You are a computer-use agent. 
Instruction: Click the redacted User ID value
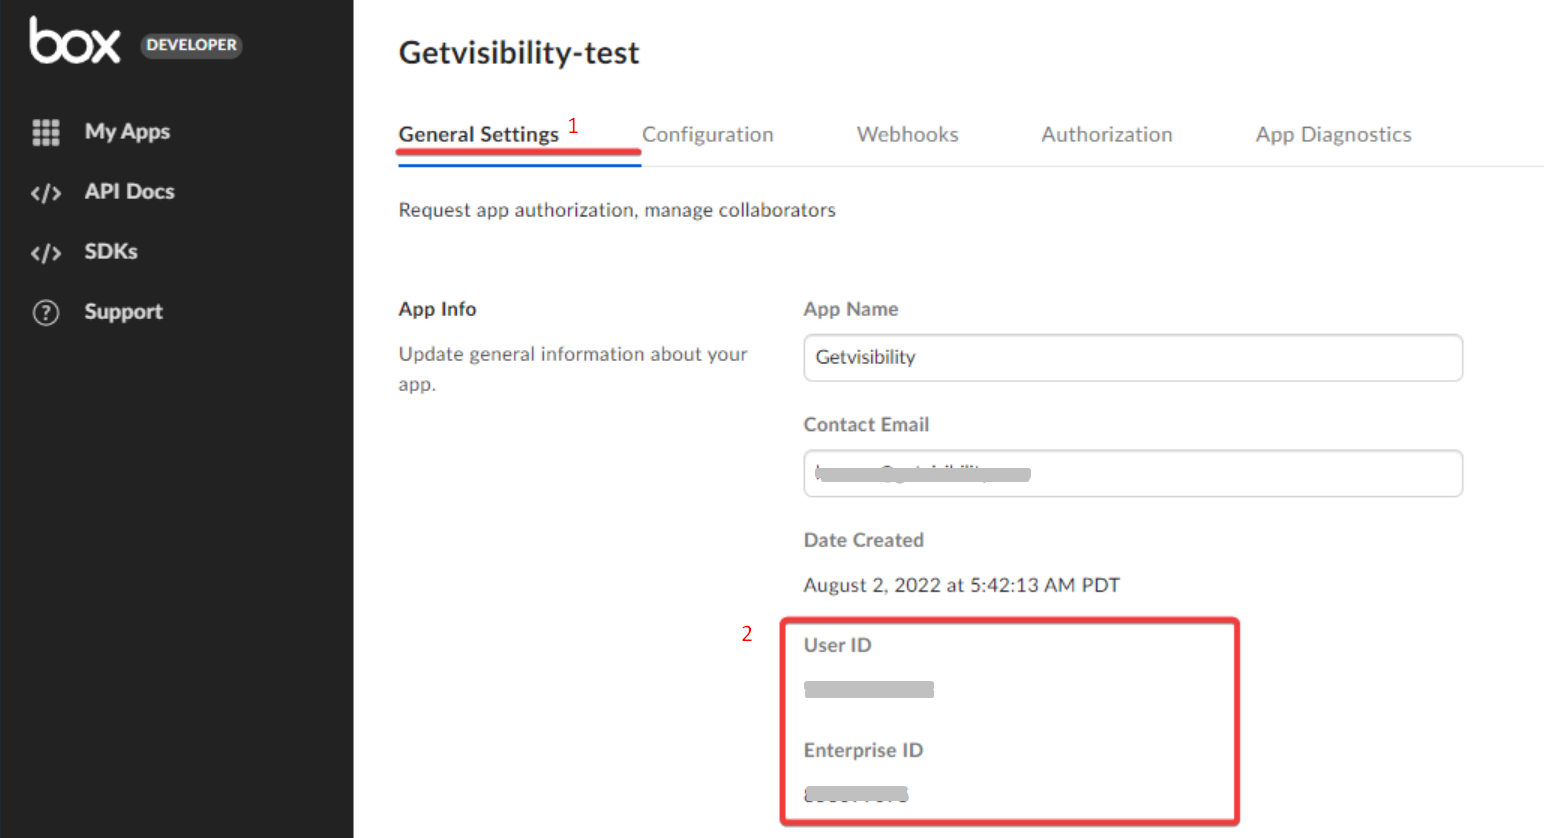tap(868, 689)
